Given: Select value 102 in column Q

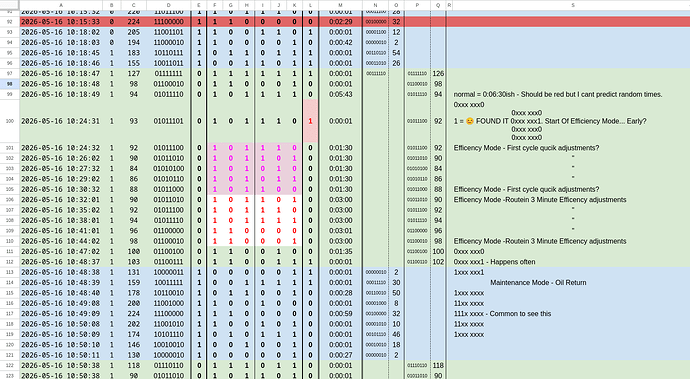Looking at the screenshot, I should tap(438, 262).
